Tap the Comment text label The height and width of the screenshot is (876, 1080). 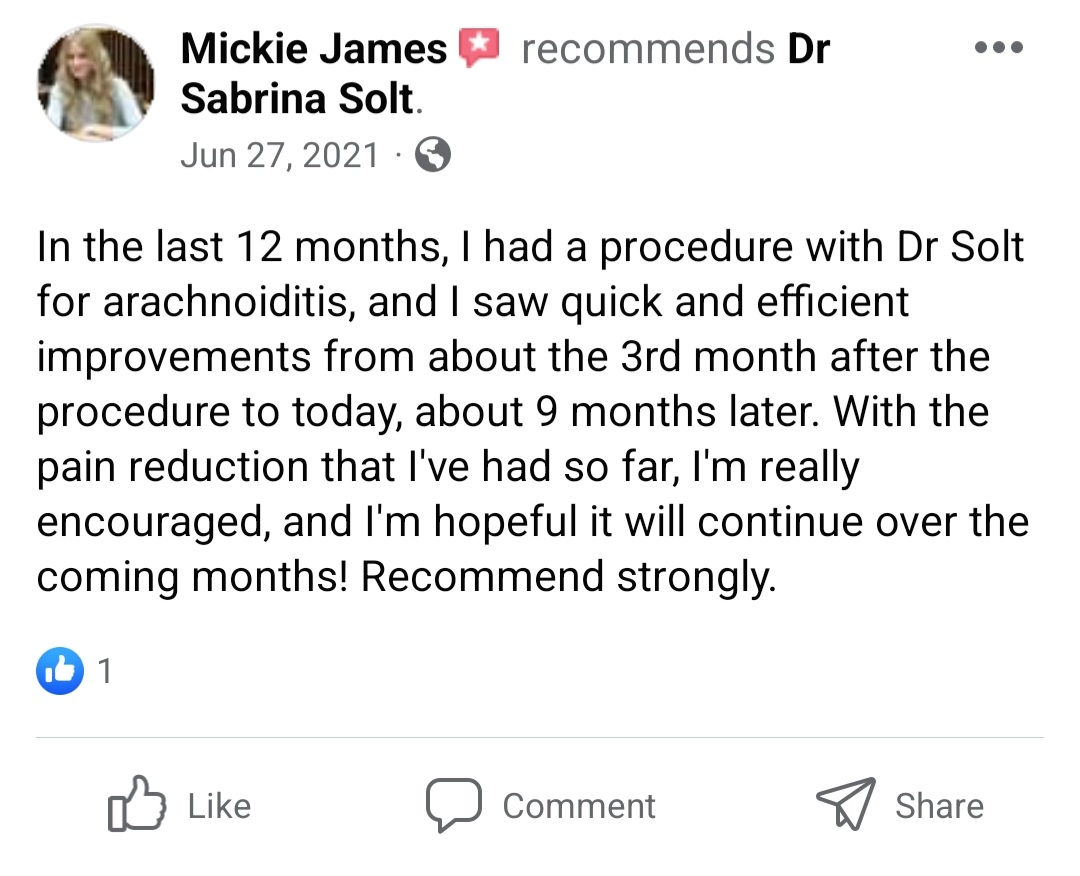(579, 806)
